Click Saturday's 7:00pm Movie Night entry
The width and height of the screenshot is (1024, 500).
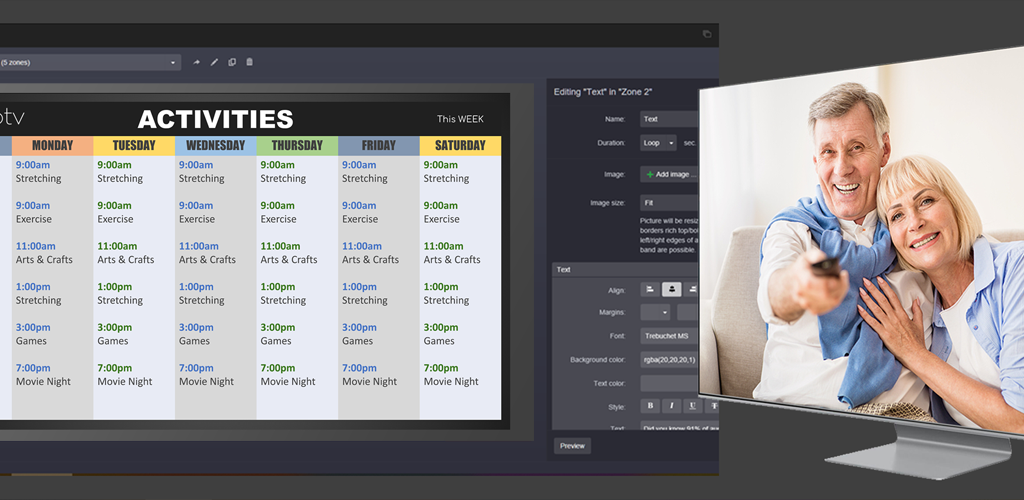pos(451,375)
